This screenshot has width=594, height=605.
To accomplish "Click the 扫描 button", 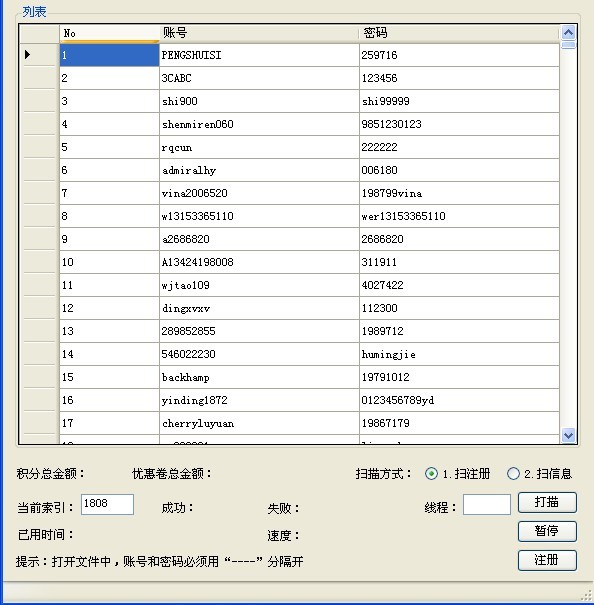I will pyautogui.click(x=547, y=502).
